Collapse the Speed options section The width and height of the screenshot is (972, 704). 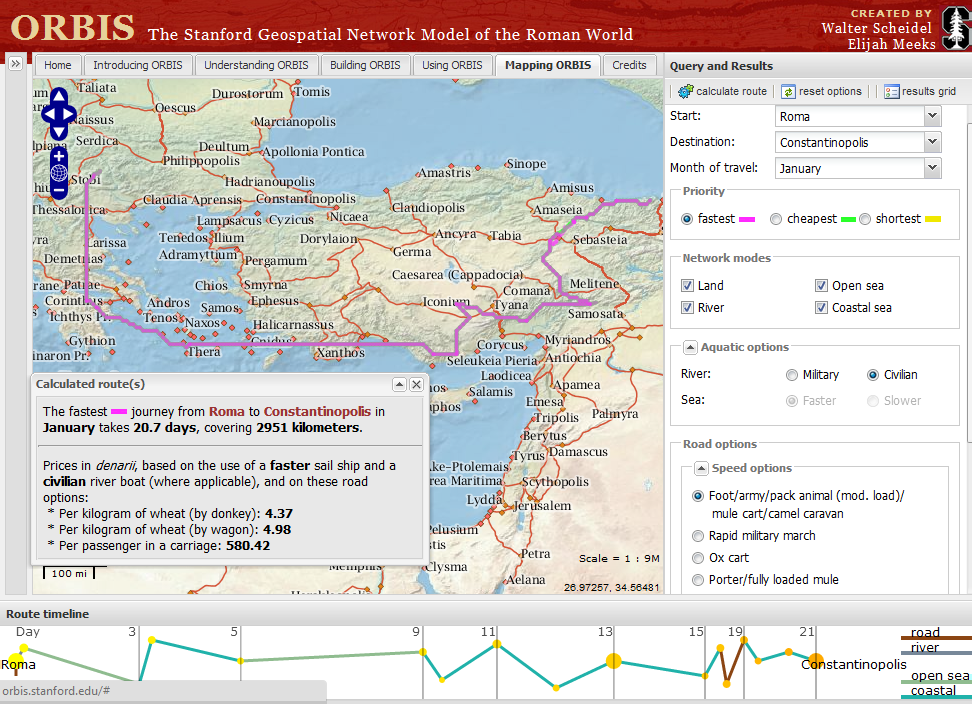tap(701, 469)
